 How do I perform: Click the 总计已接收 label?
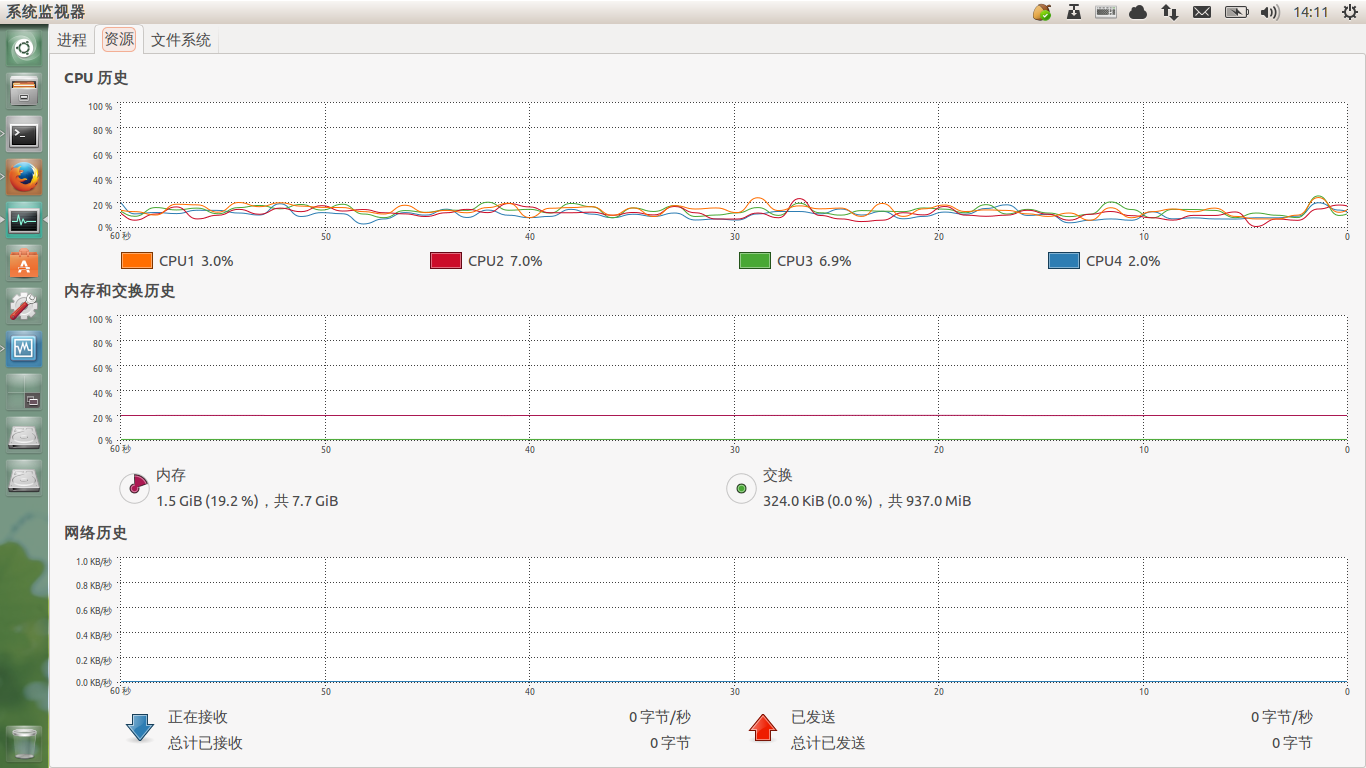click(x=205, y=743)
